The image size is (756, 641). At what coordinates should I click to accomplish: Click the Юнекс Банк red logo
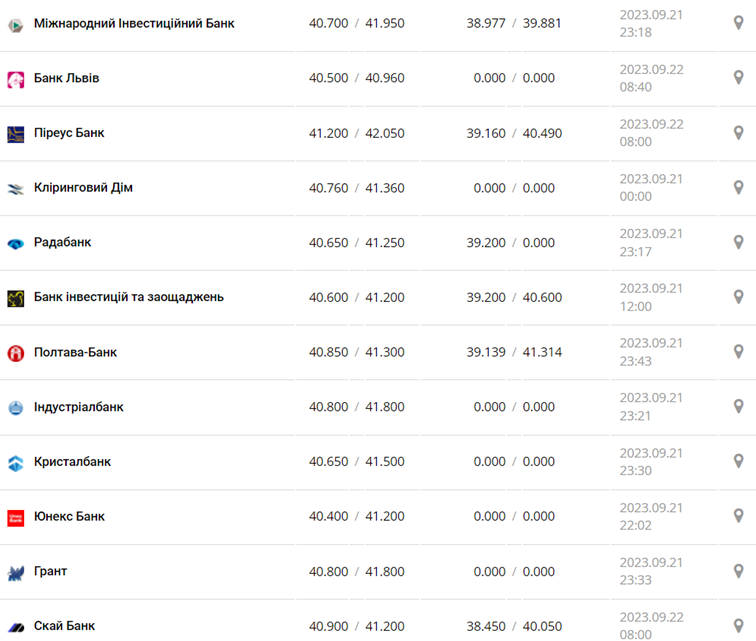16,517
